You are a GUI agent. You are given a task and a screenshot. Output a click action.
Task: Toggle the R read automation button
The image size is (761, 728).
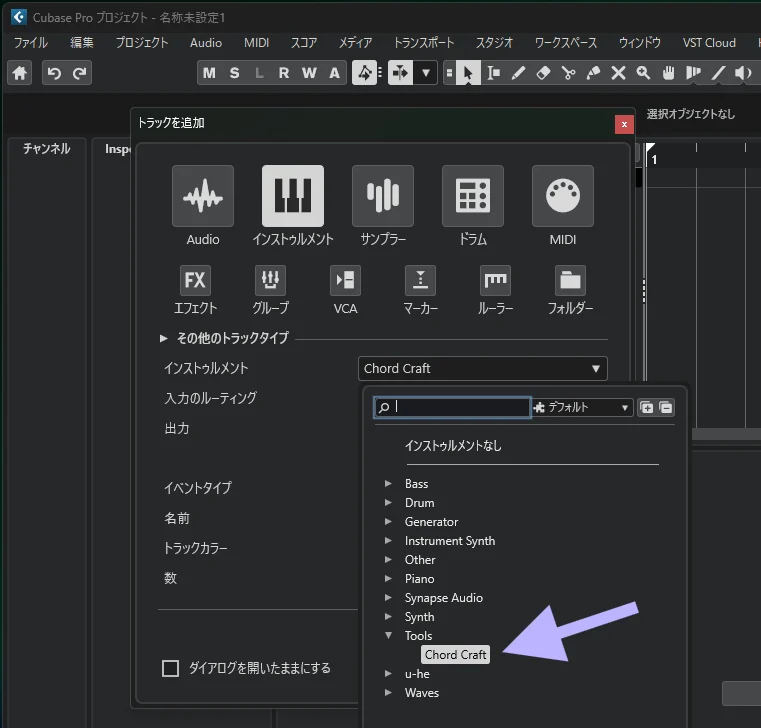coord(284,73)
